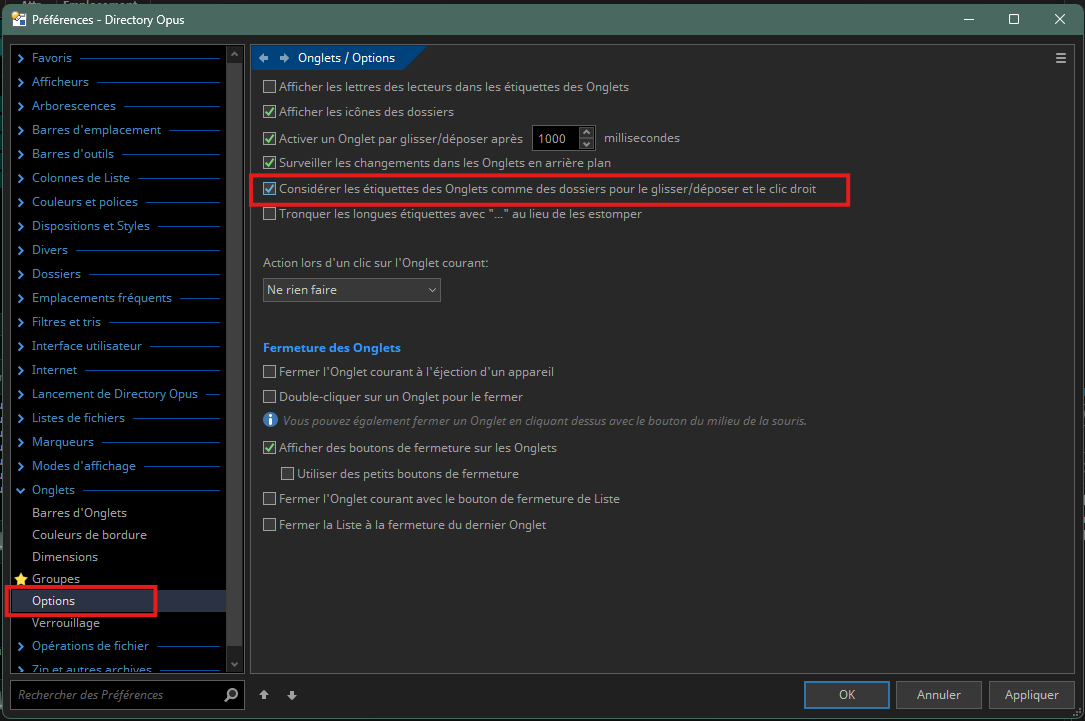Viewport: 1085px width, 721px height.
Task: Uncheck 'Afficher des boutons de fermeture sur les Onglets'
Action: click(270, 448)
